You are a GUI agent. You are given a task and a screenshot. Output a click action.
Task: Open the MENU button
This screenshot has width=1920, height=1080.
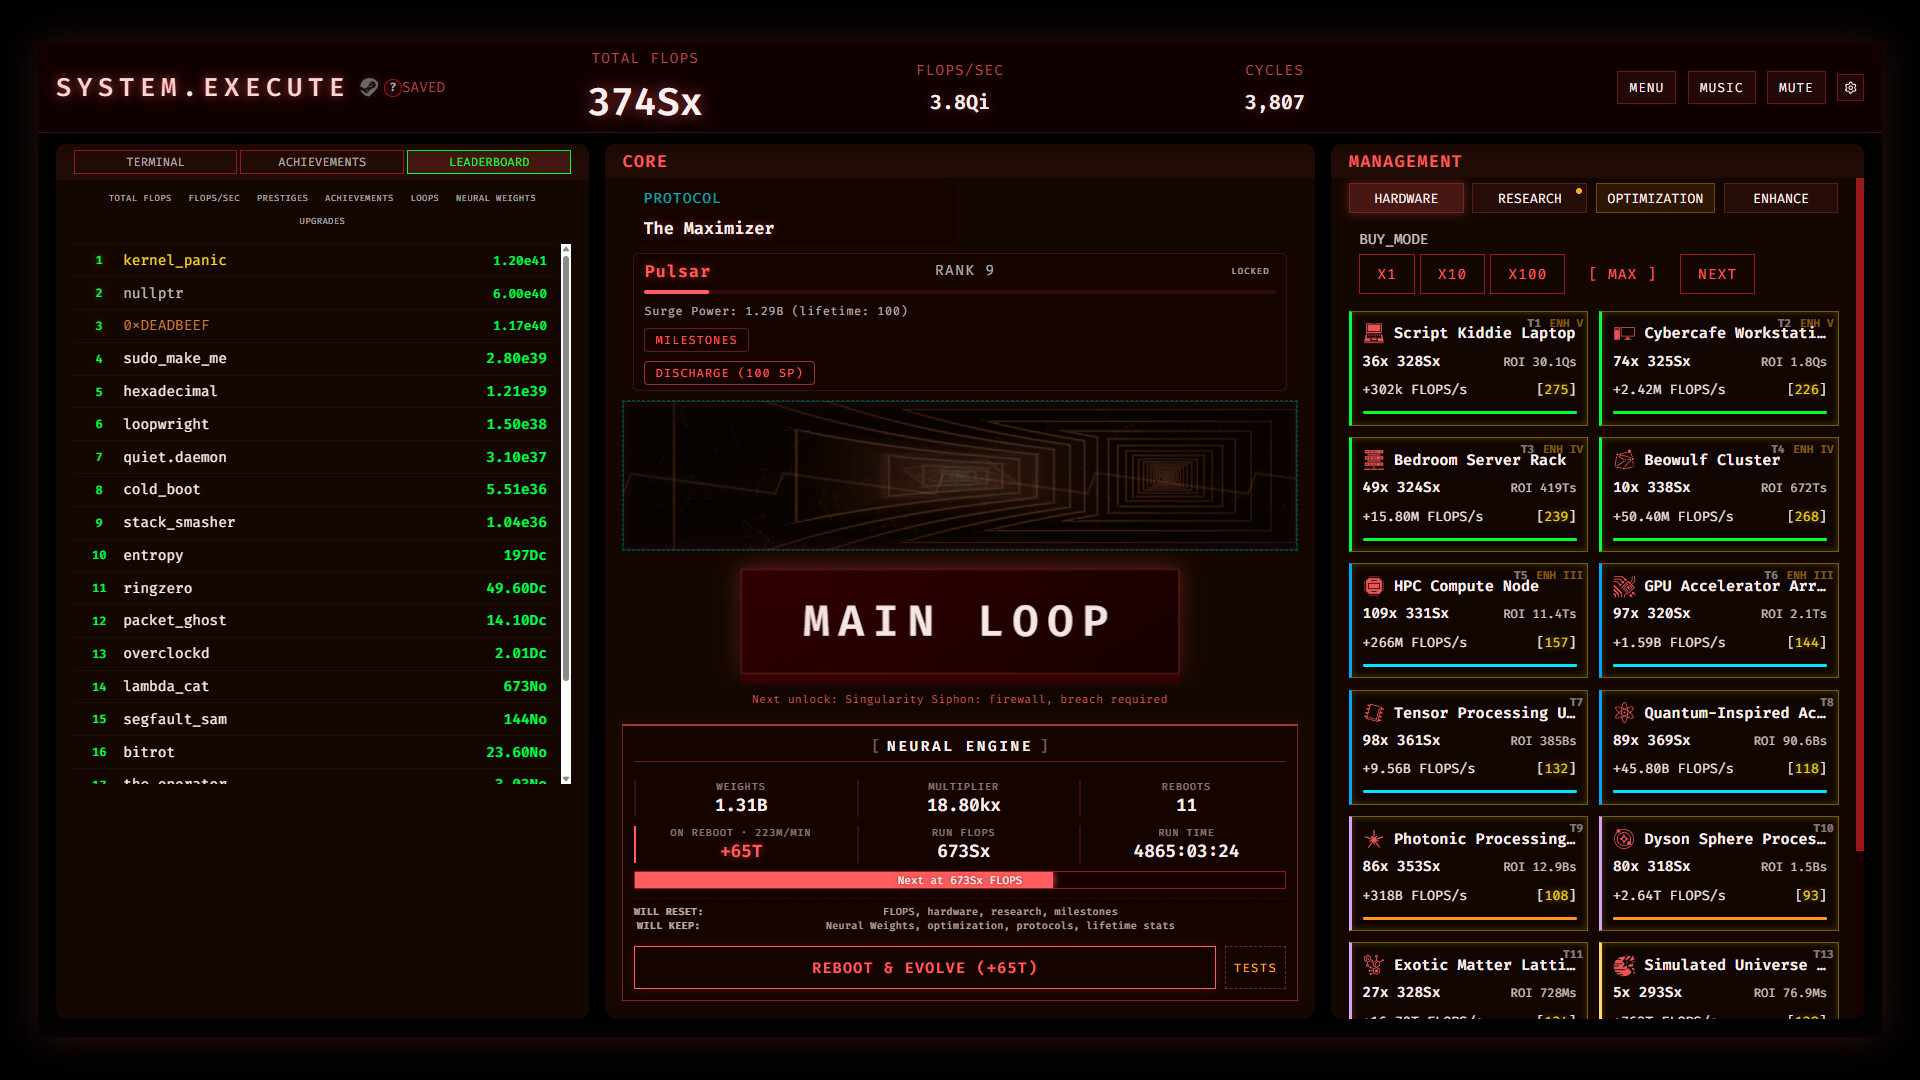point(1646,88)
